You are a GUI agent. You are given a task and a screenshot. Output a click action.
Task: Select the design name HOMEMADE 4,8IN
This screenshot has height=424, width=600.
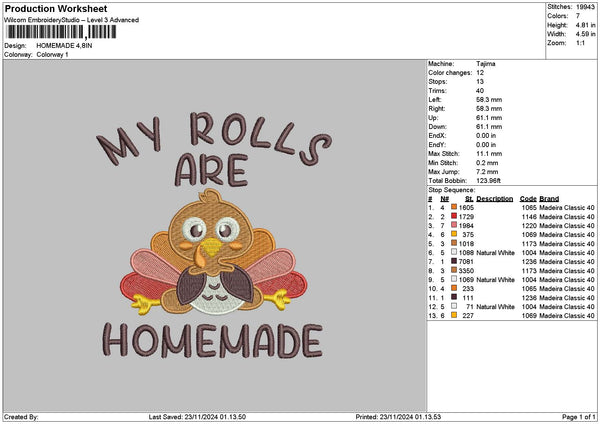click(64, 46)
